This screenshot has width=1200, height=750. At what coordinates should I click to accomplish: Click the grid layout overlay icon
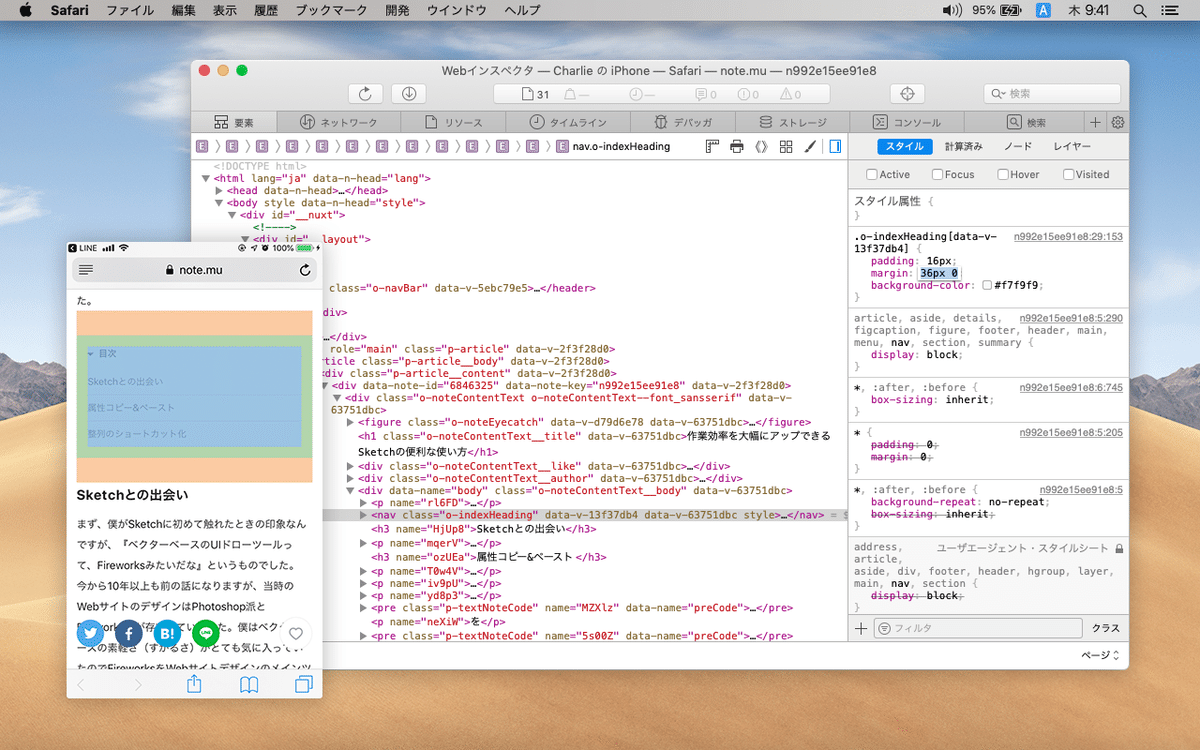click(786, 147)
